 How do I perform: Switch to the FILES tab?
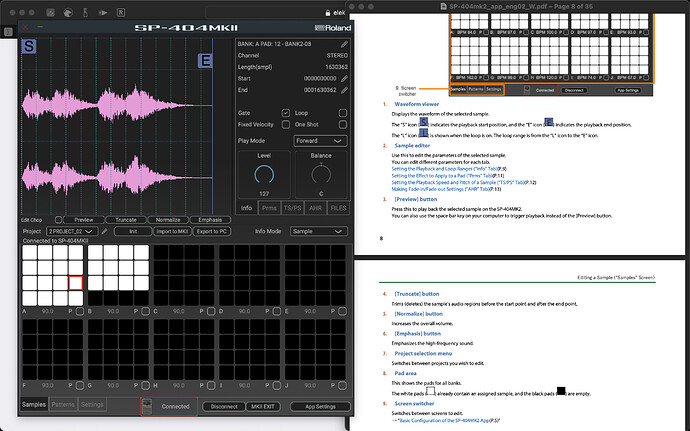click(x=338, y=208)
